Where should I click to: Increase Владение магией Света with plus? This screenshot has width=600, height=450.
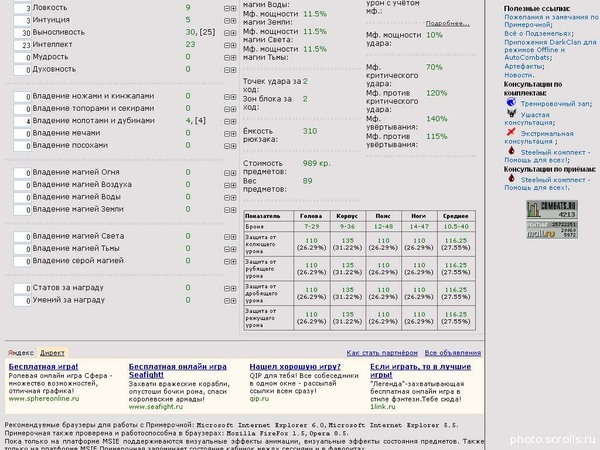click(233, 237)
